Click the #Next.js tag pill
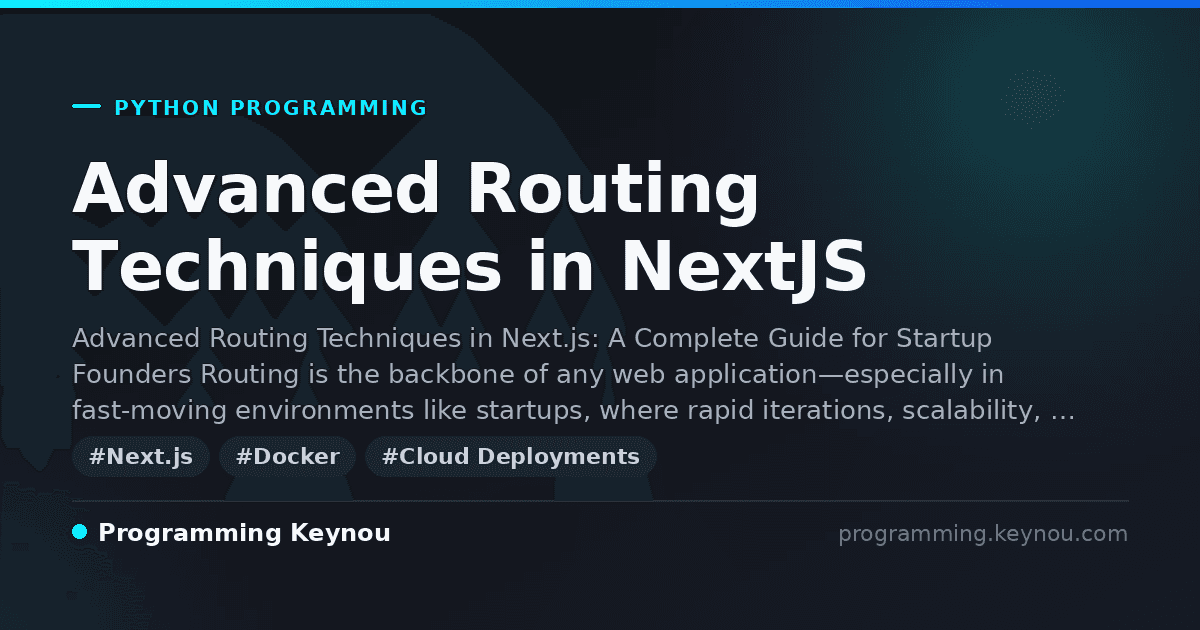The width and height of the screenshot is (1200, 630). click(141, 457)
